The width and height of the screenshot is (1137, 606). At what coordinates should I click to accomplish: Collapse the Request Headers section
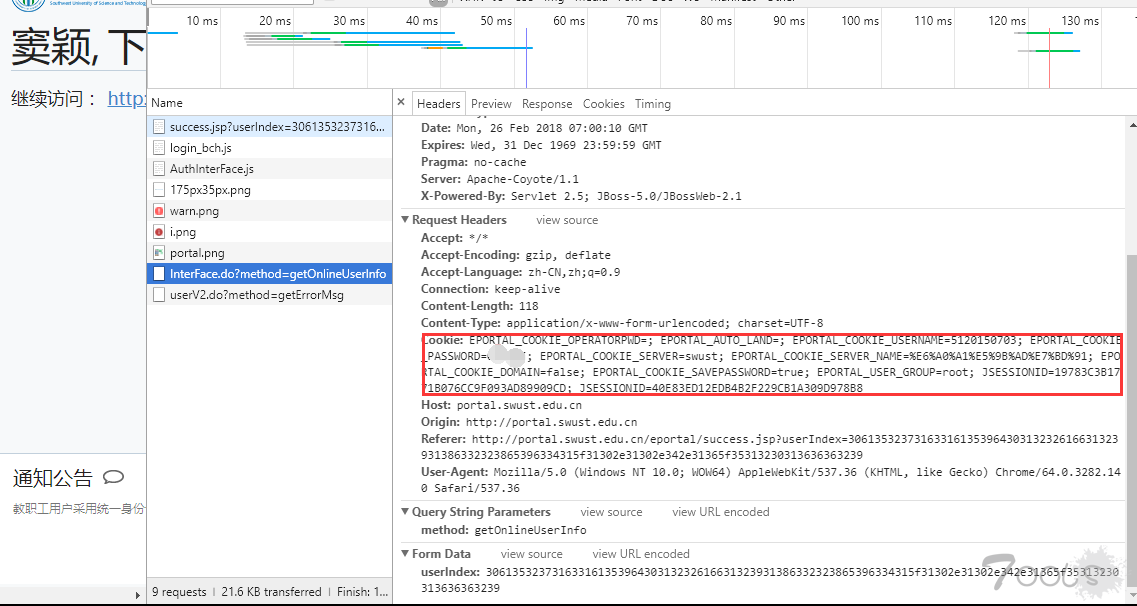(x=405, y=220)
